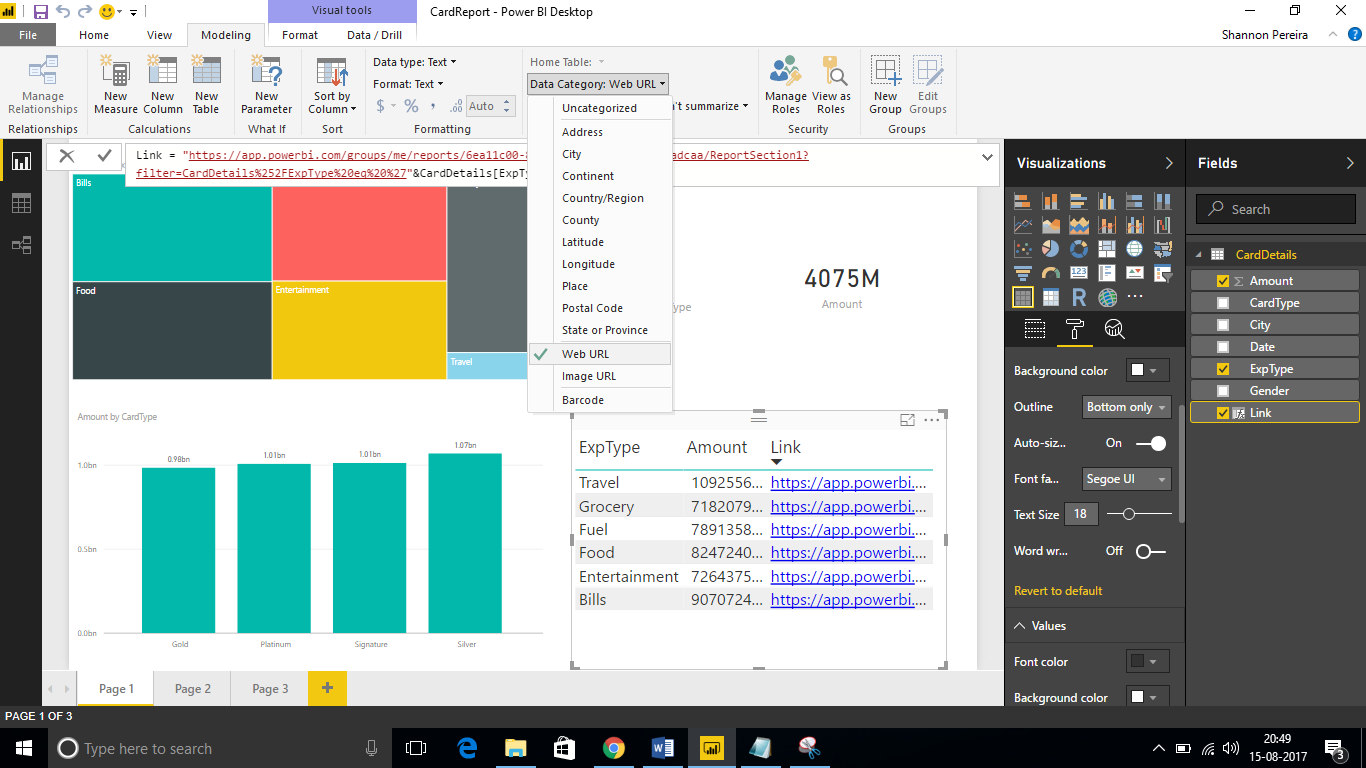This screenshot has height=768, width=1366.
Task: Check the Gender field checkbox
Action: pos(1223,391)
